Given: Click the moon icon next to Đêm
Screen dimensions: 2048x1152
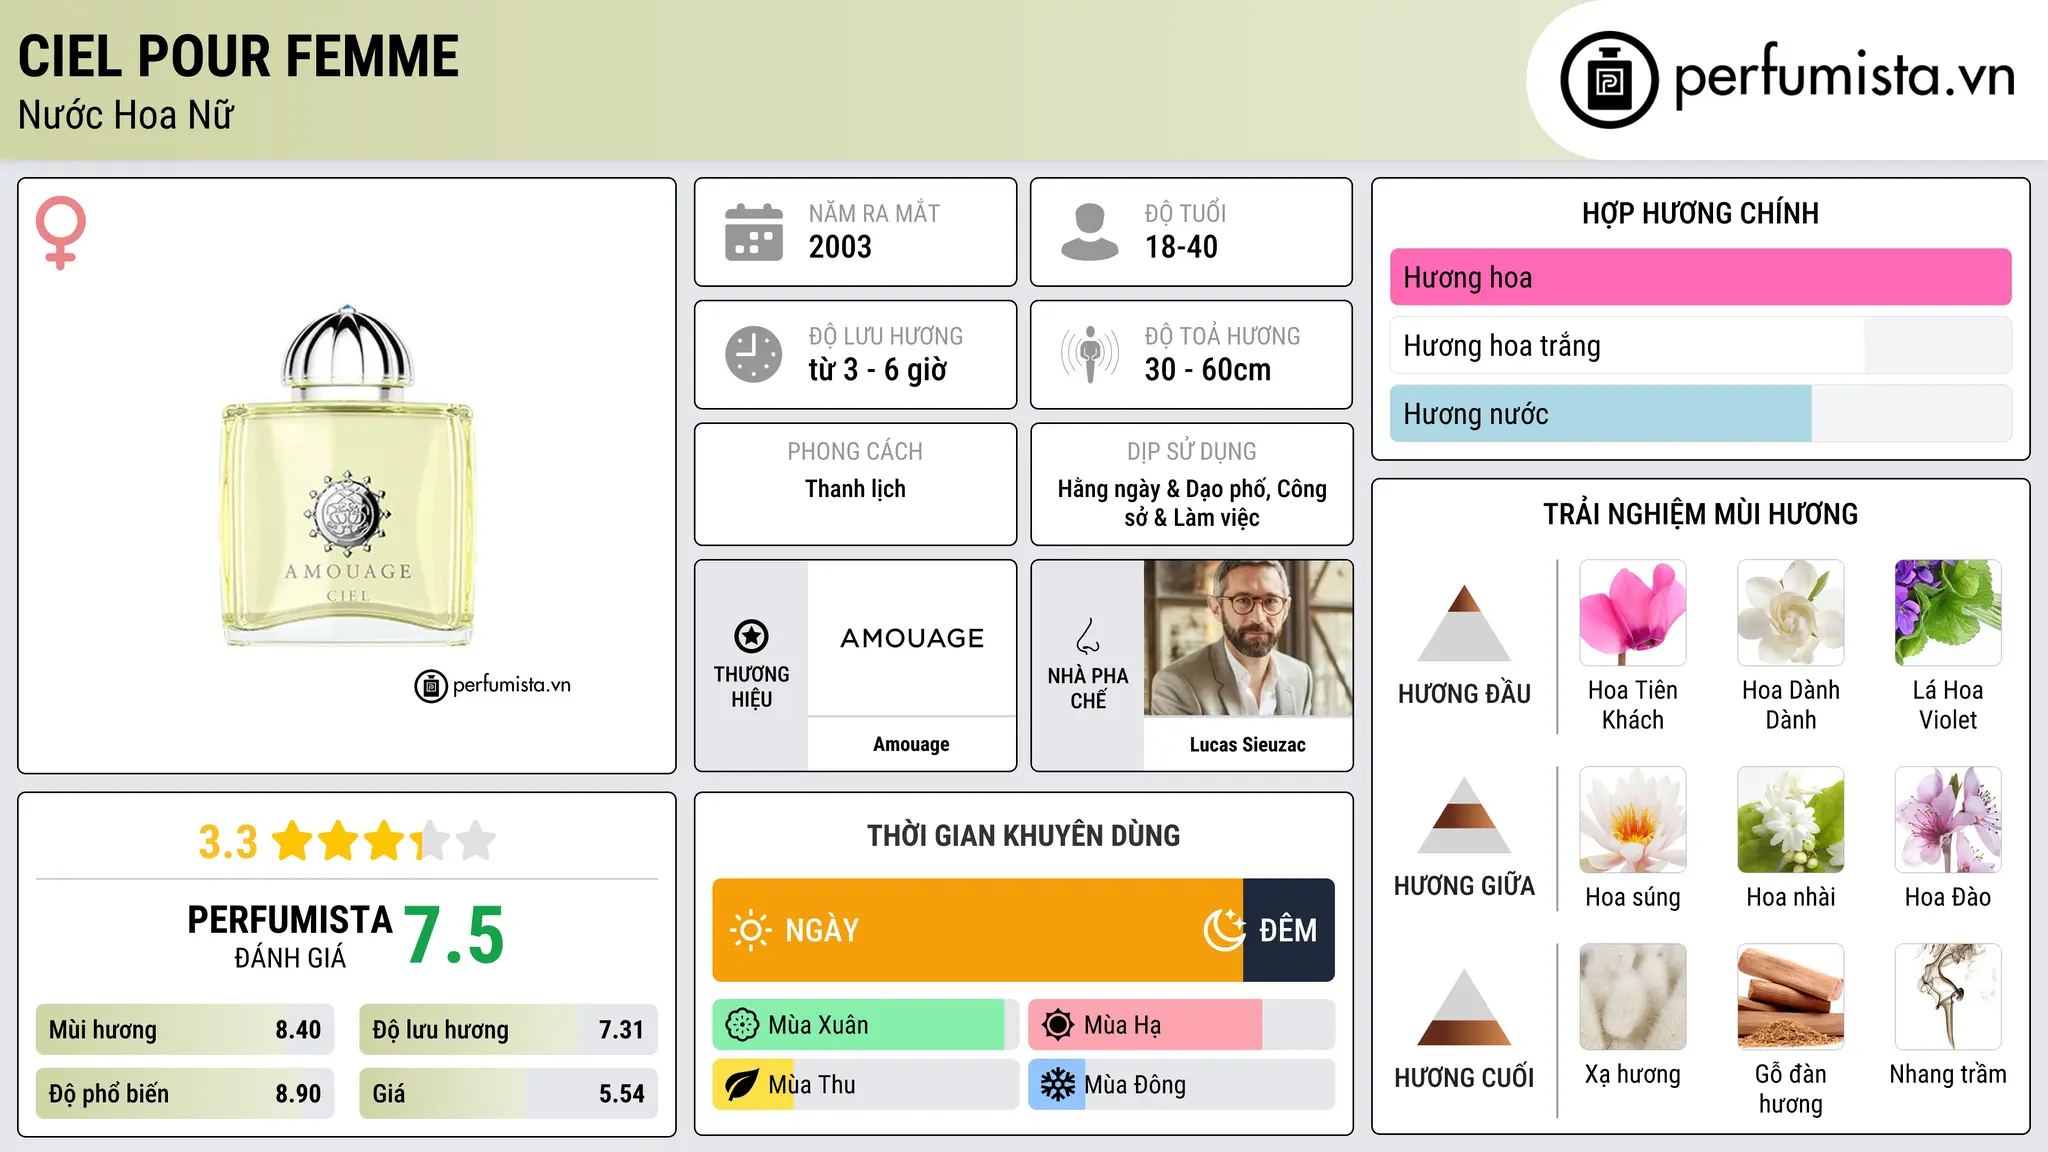Looking at the screenshot, I should (x=1225, y=930).
